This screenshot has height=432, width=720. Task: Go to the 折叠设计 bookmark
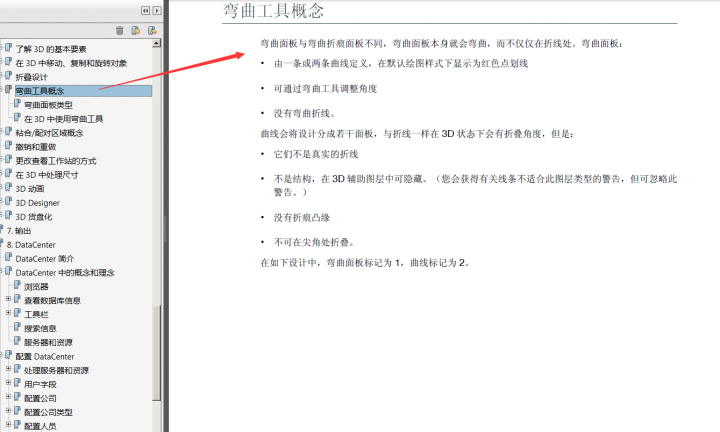click(x=31, y=77)
